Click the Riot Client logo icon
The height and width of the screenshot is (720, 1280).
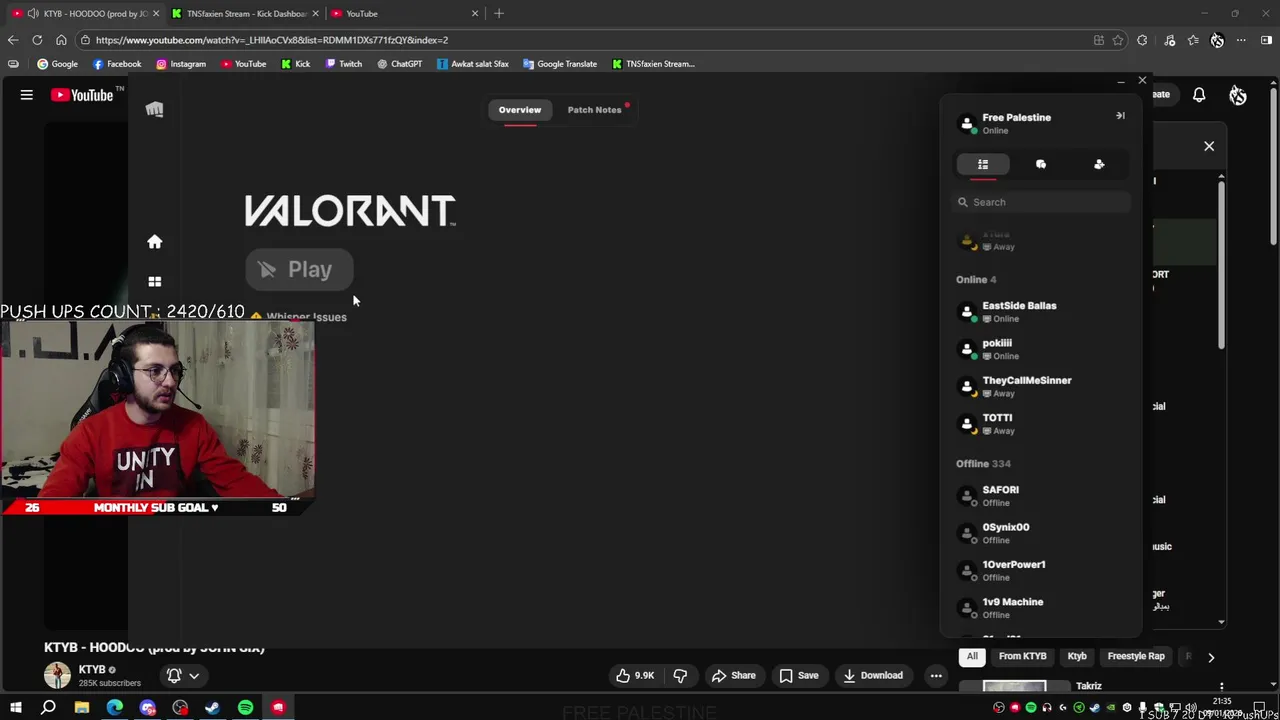154,109
